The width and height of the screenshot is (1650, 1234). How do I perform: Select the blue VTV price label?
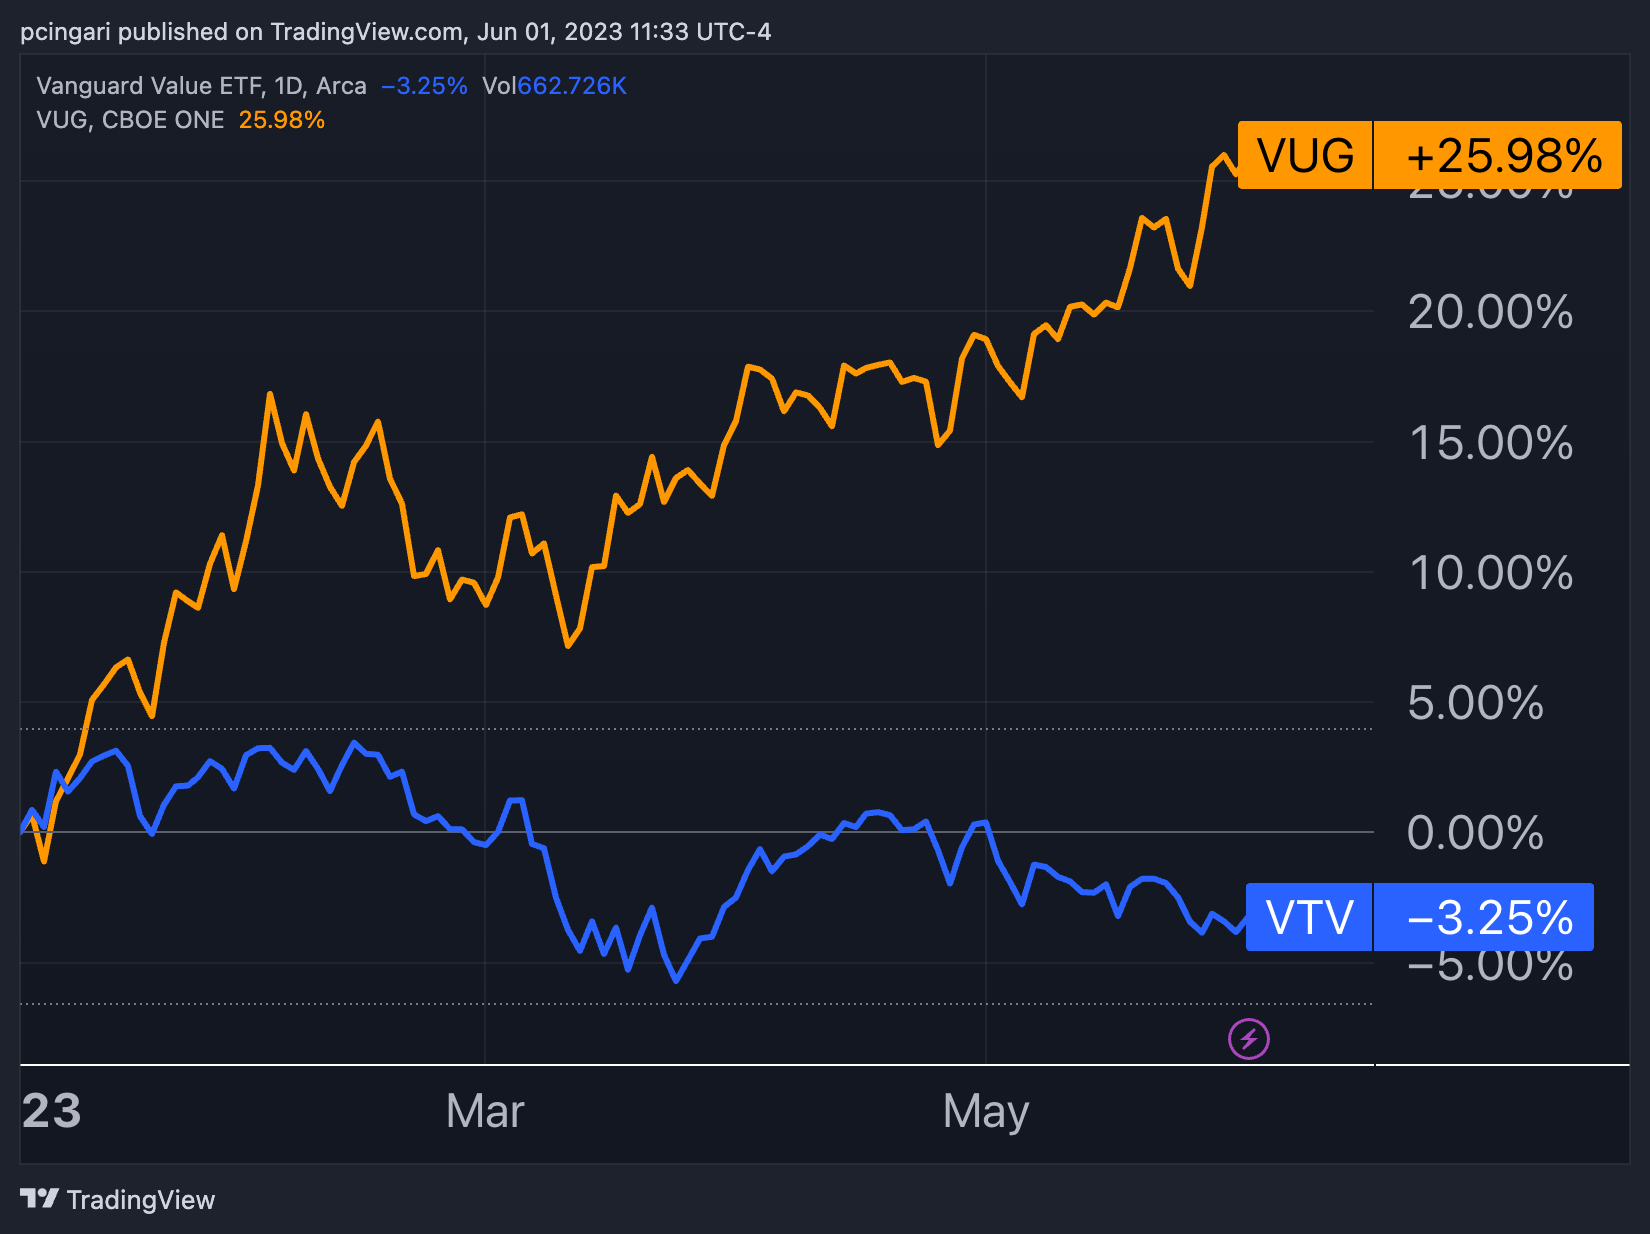[x=1309, y=917]
